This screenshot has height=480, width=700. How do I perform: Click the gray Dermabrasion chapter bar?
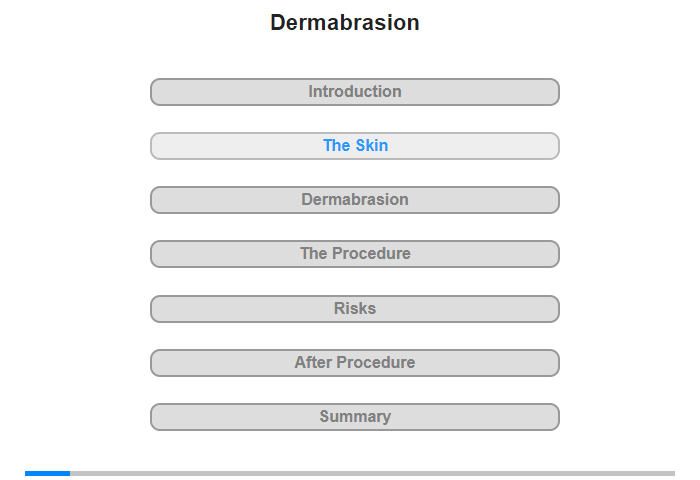tap(354, 200)
